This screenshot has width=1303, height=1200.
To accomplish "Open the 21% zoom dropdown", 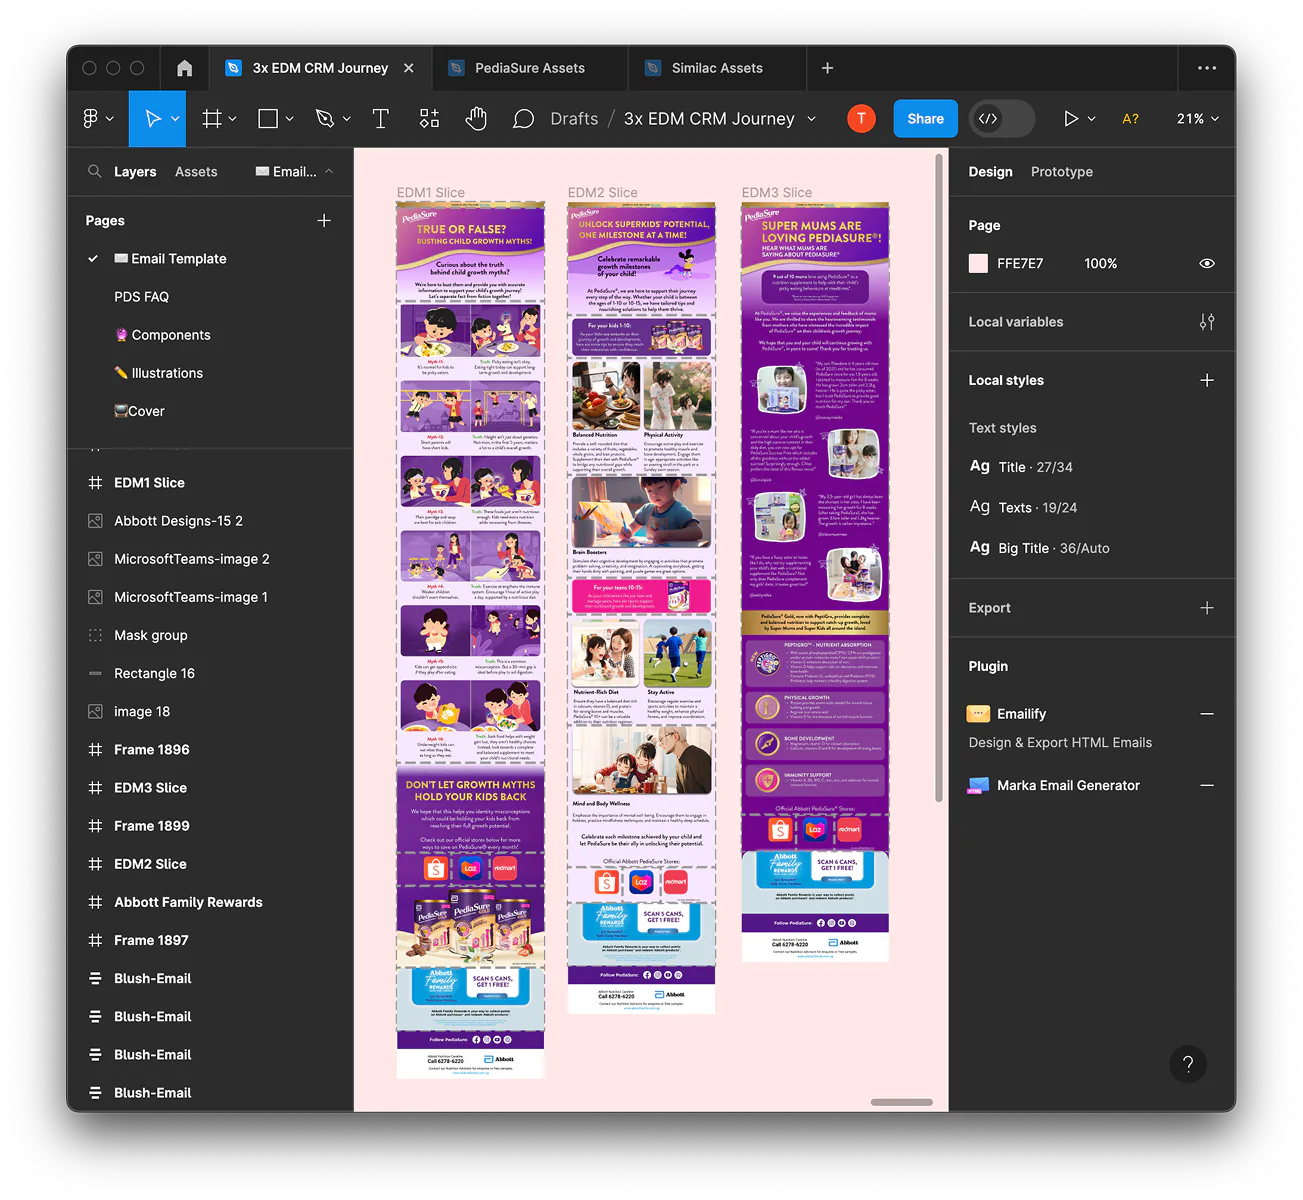I will click(1197, 118).
